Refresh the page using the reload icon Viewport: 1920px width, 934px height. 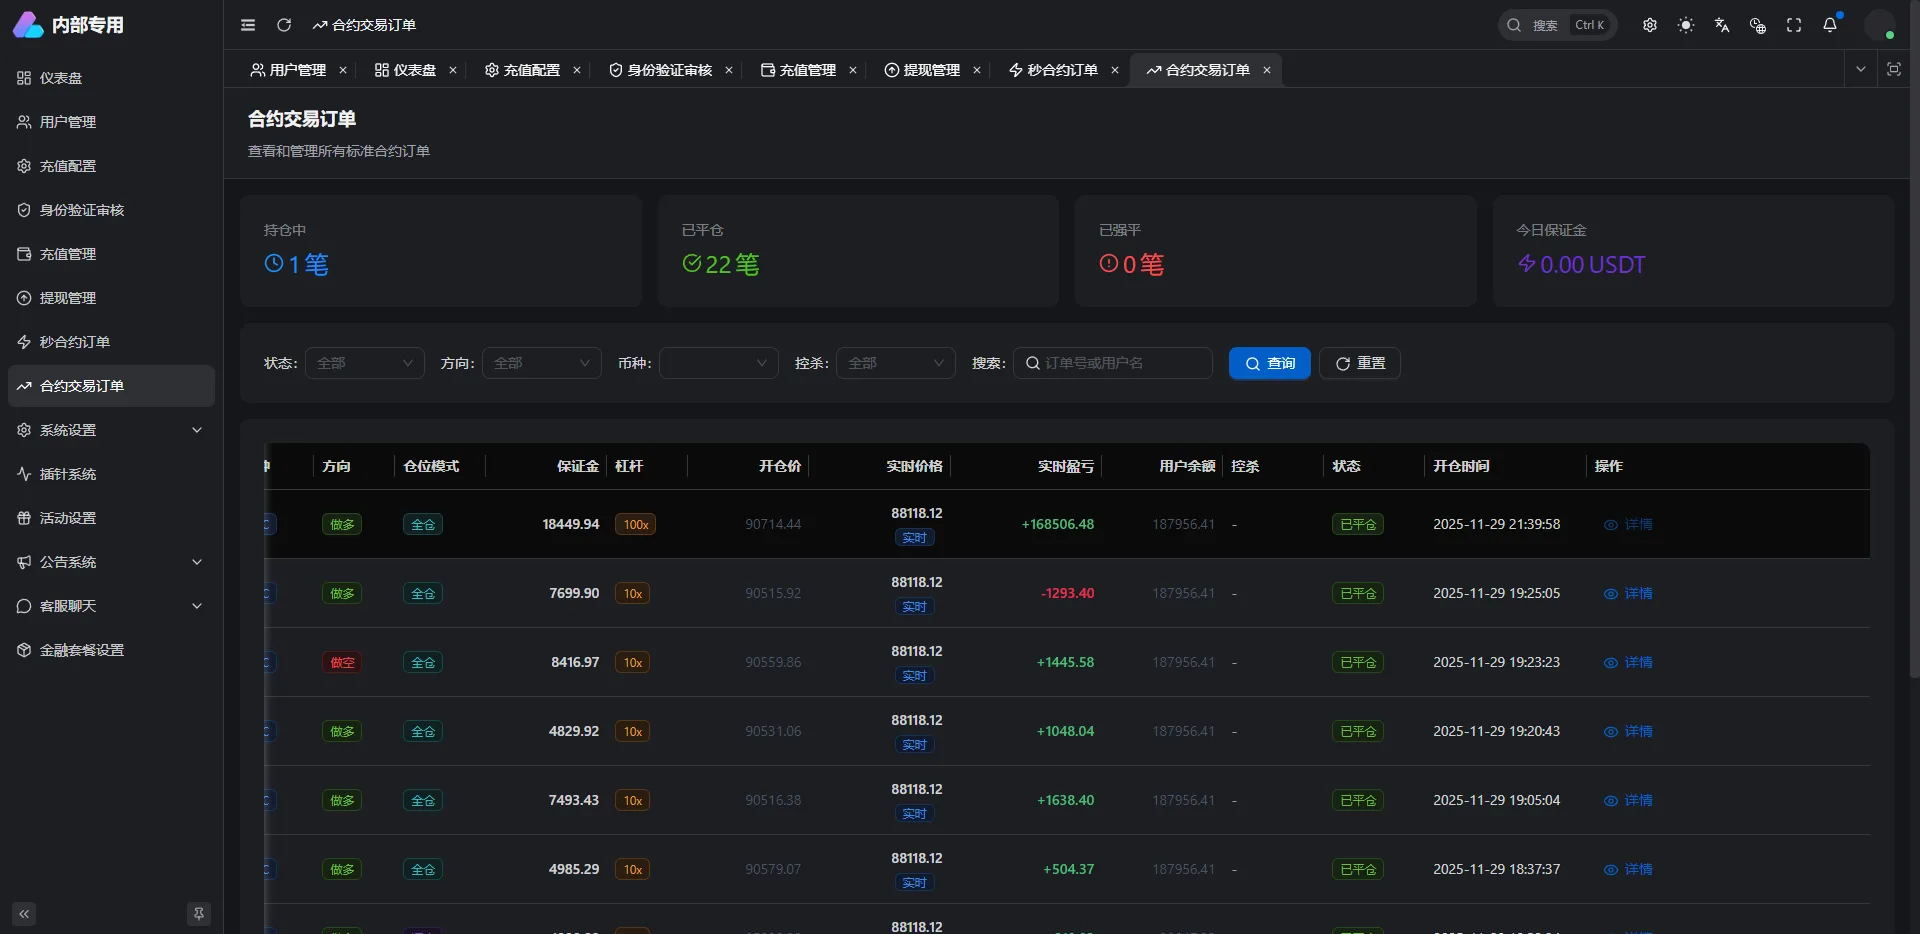point(284,25)
